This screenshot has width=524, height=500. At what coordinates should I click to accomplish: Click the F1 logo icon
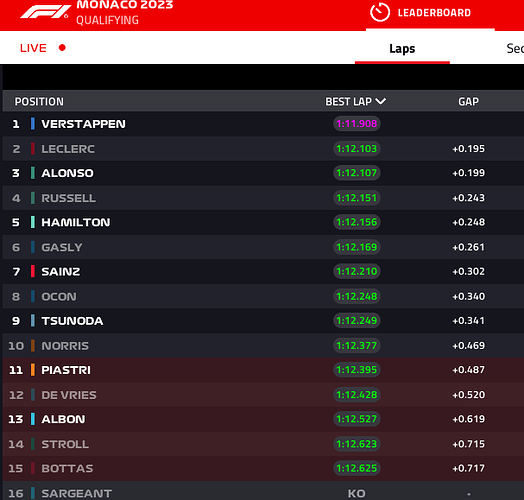tap(44, 12)
